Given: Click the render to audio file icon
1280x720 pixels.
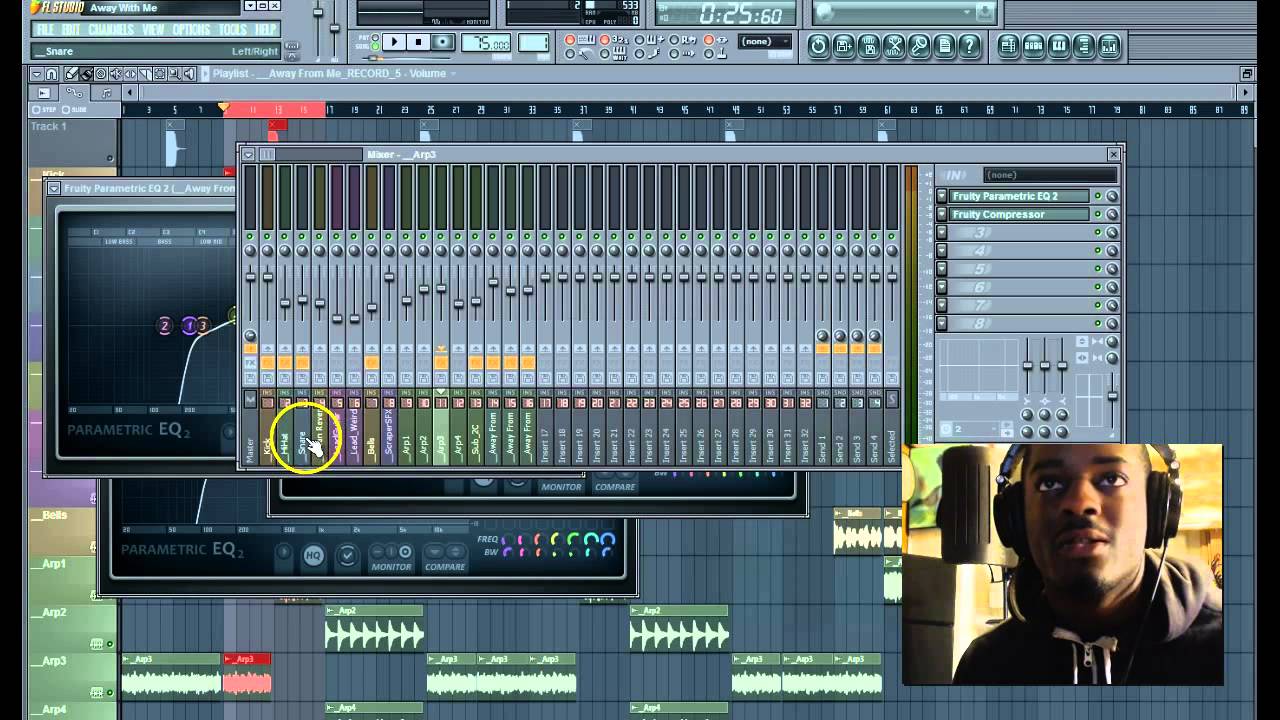Looking at the screenshot, I should tap(869, 46).
